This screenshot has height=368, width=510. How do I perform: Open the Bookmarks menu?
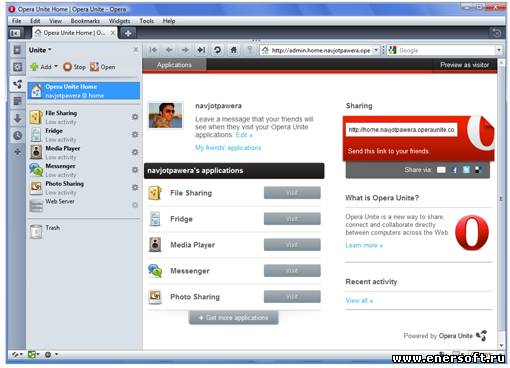(85, 21)
